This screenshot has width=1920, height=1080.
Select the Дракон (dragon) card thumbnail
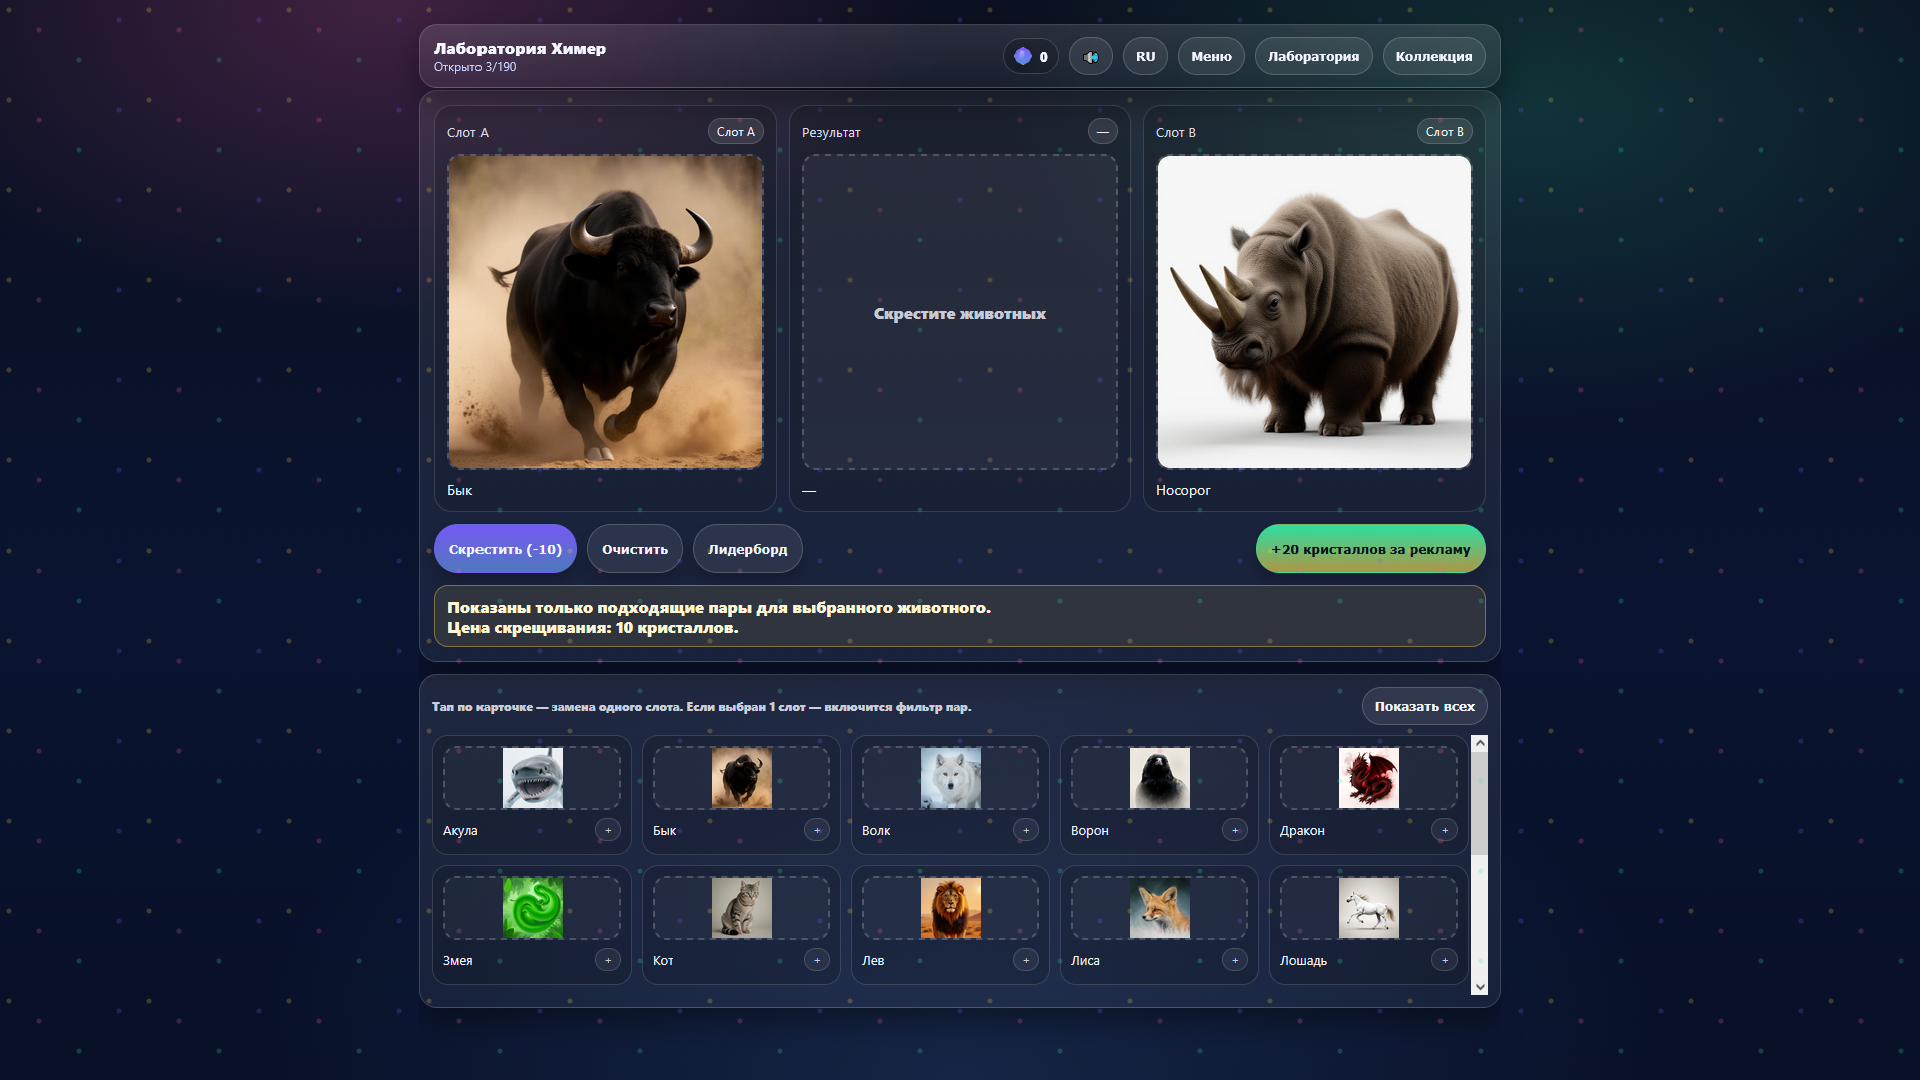pos(1367,777)
